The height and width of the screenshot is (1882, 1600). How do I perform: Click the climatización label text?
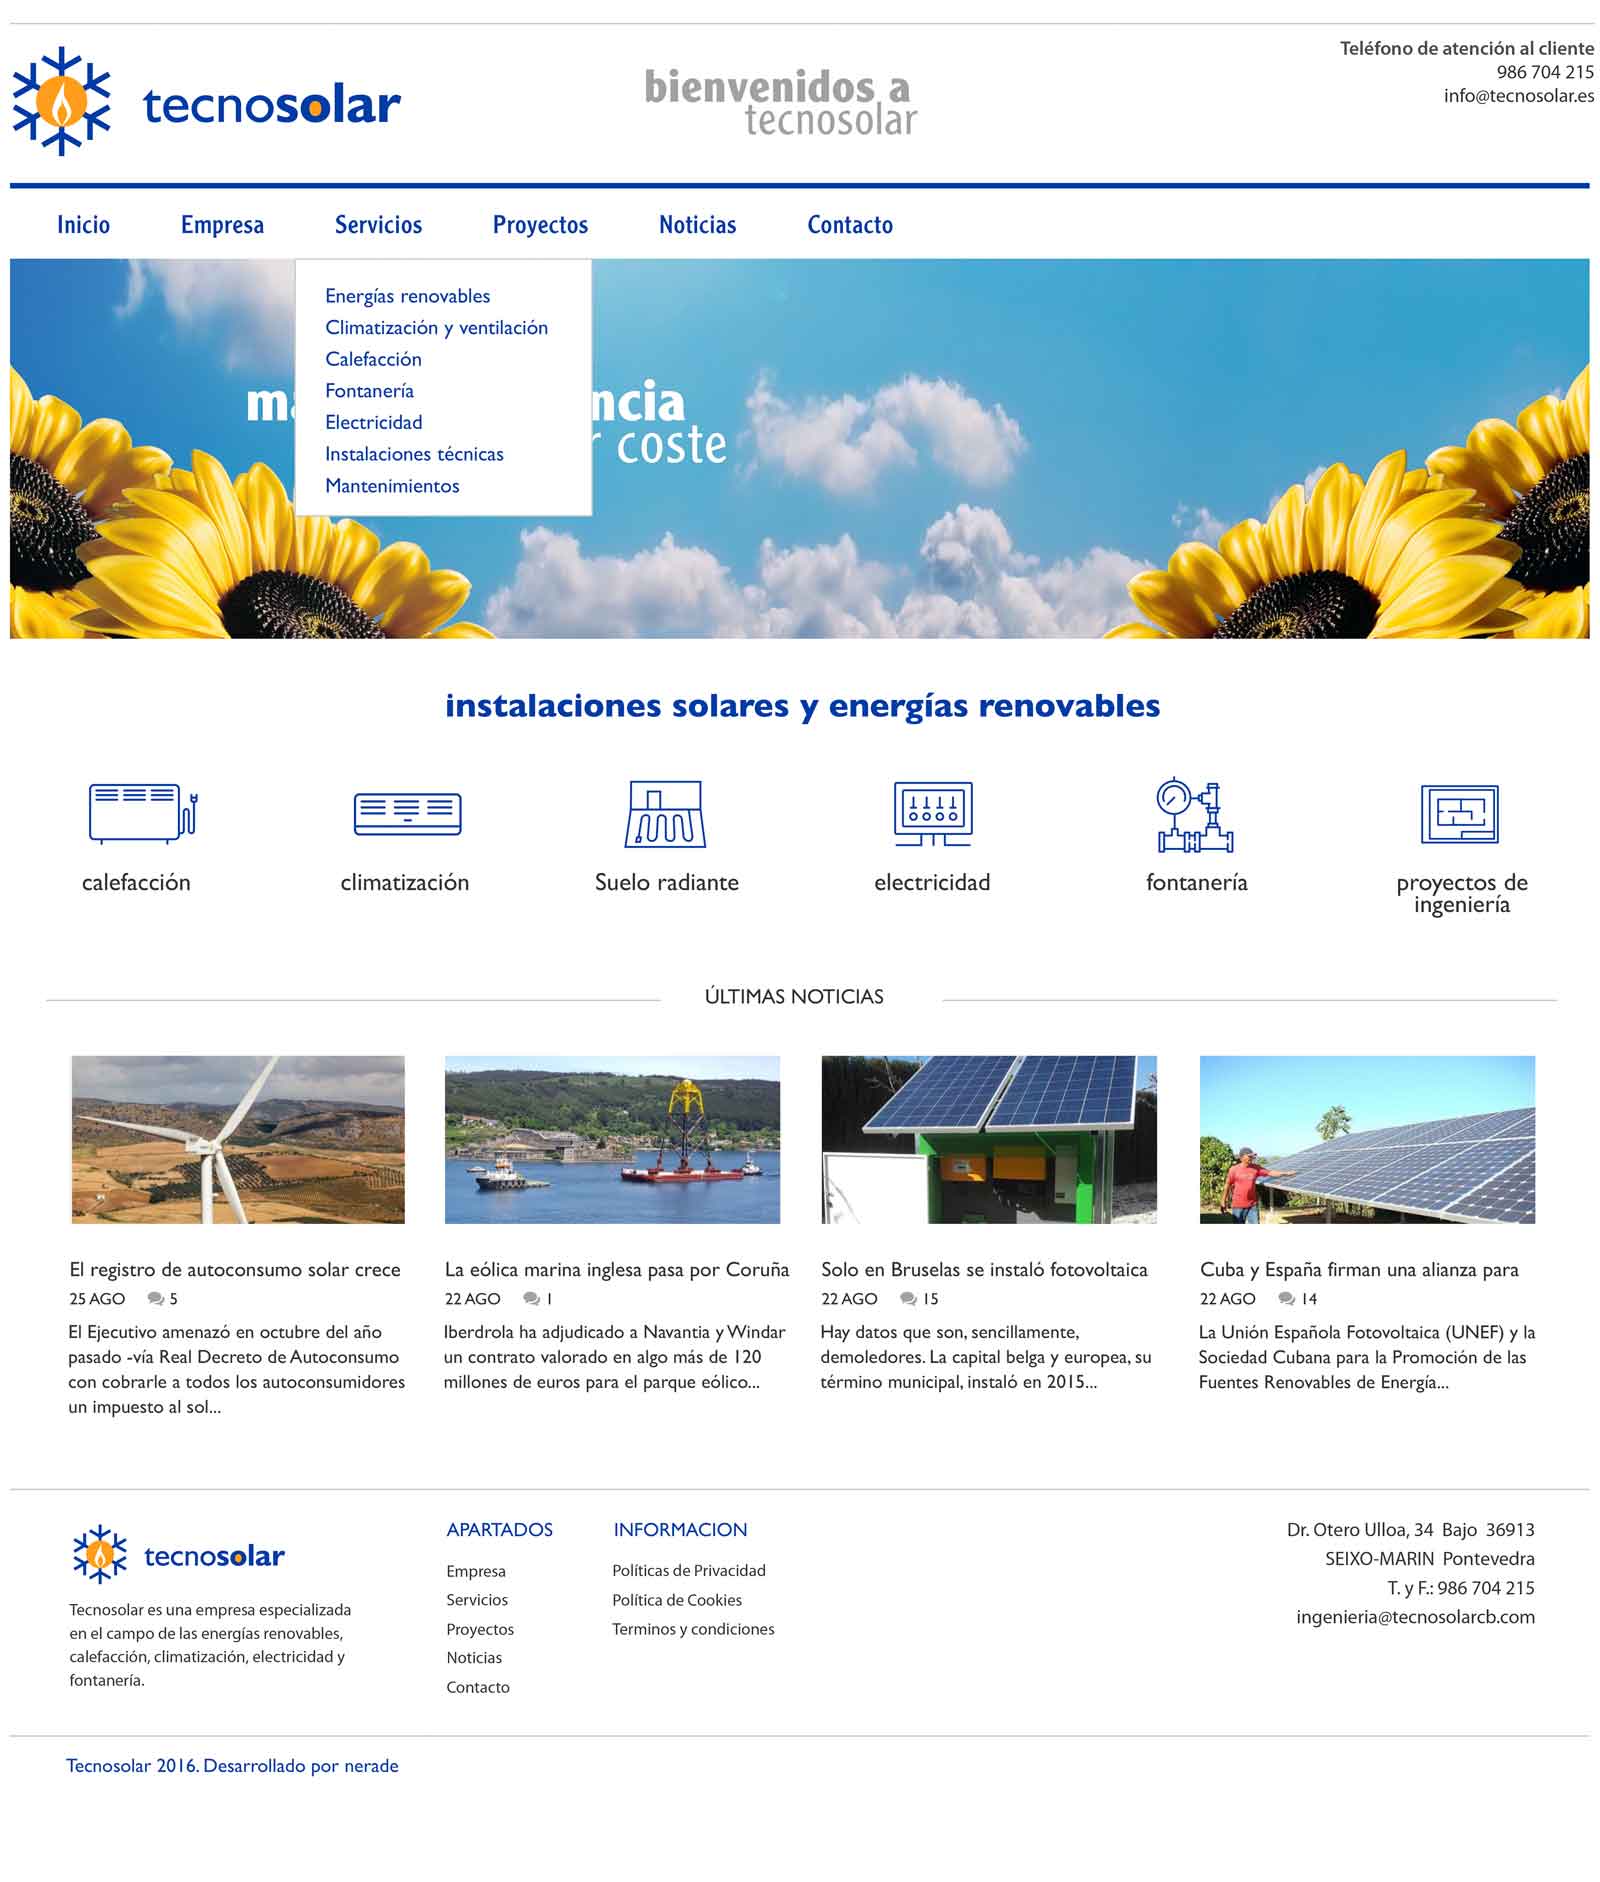pos(404,883)
